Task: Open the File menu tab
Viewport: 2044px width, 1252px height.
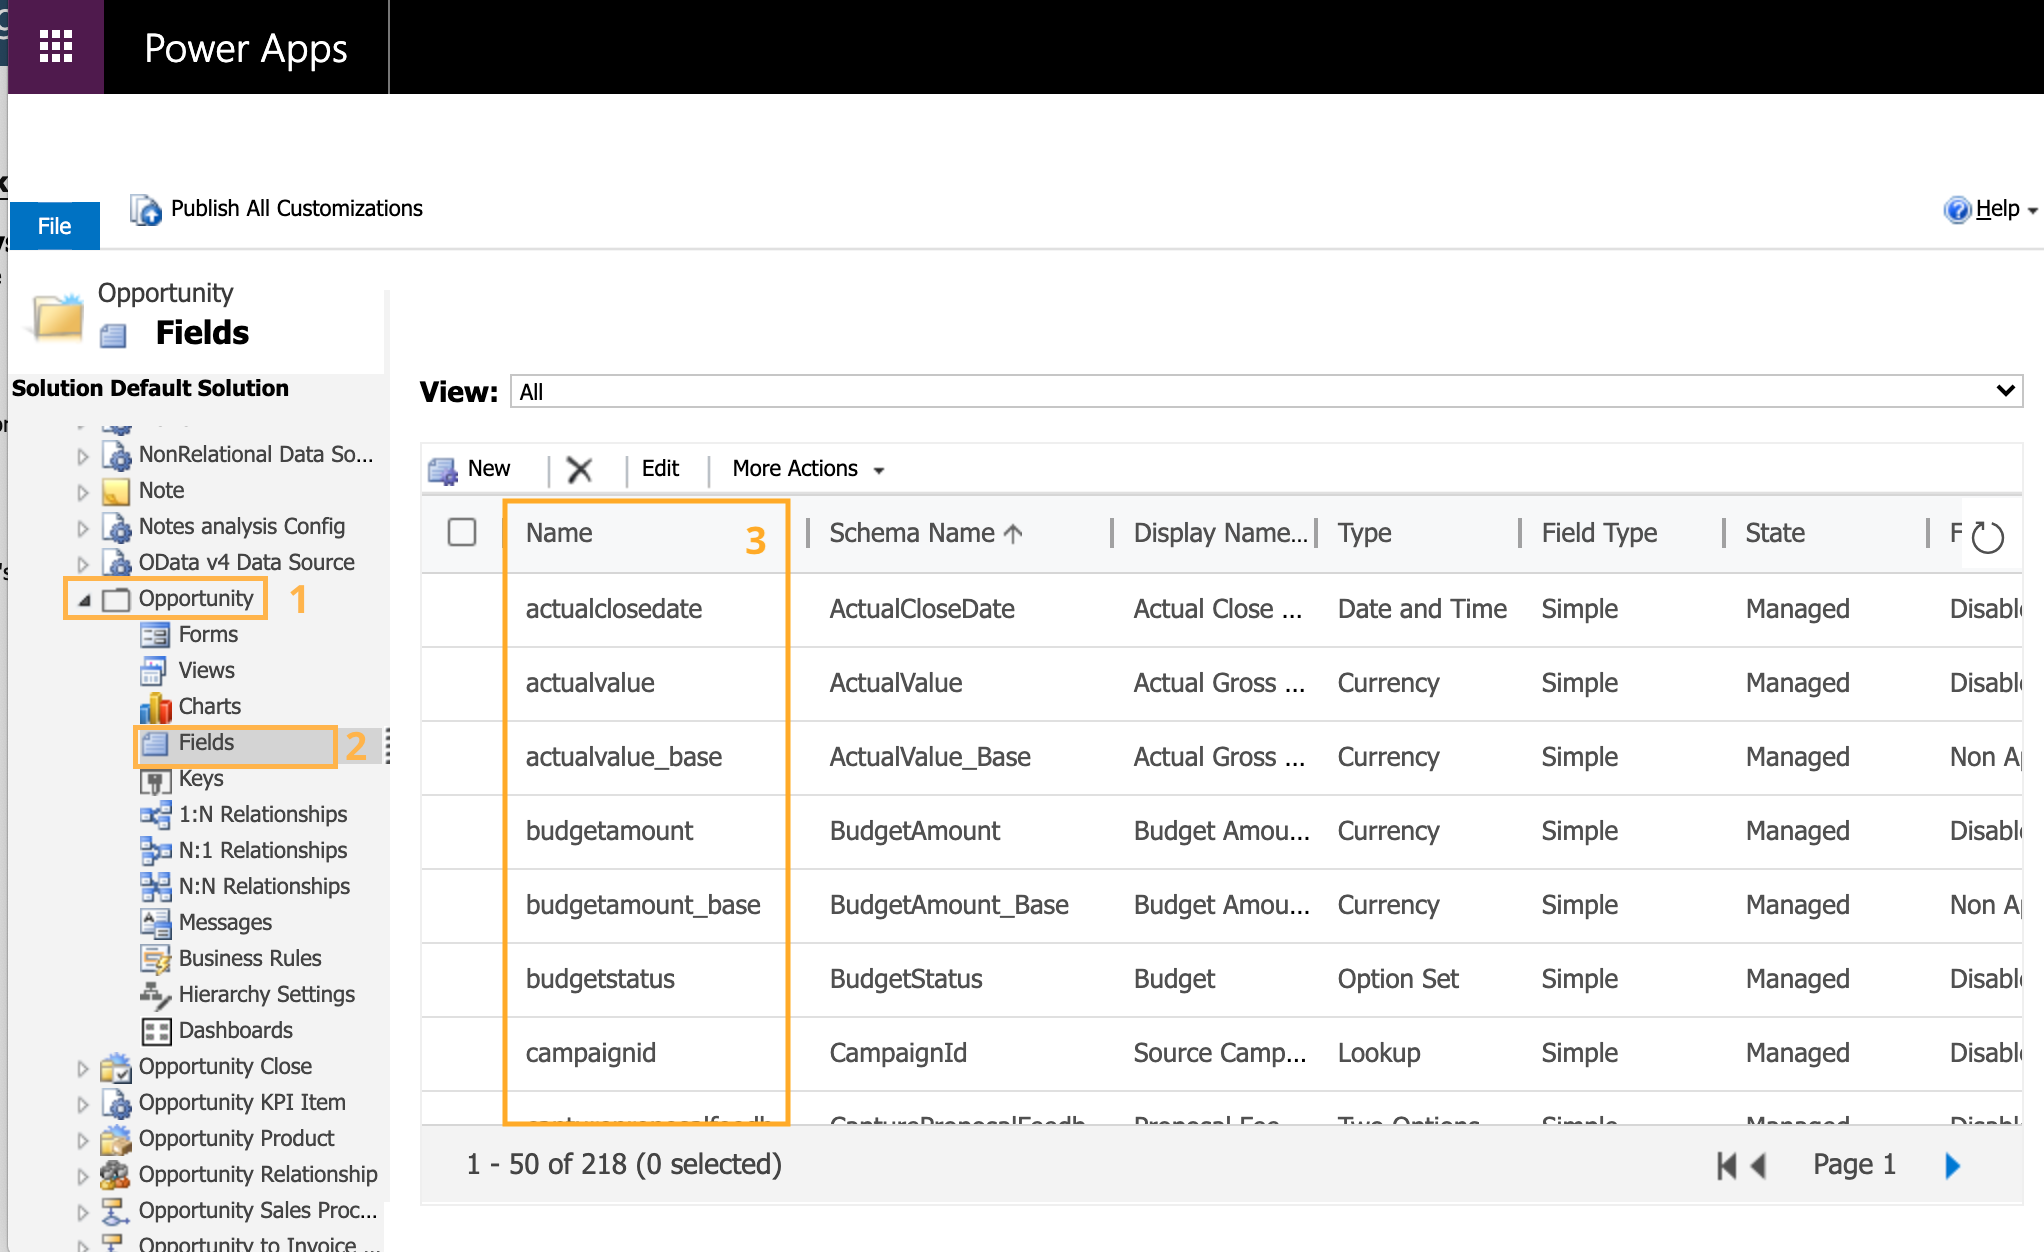Action: (55, 226)
